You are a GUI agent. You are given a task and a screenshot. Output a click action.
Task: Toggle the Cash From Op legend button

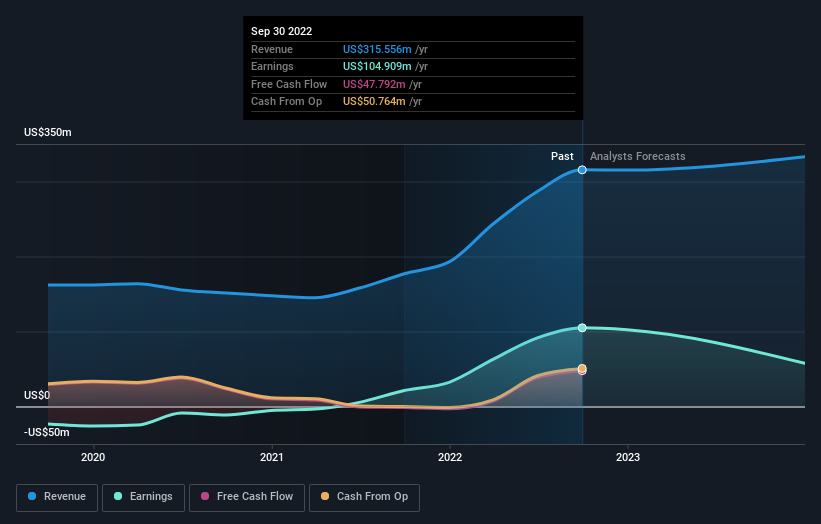click(364, 497)
